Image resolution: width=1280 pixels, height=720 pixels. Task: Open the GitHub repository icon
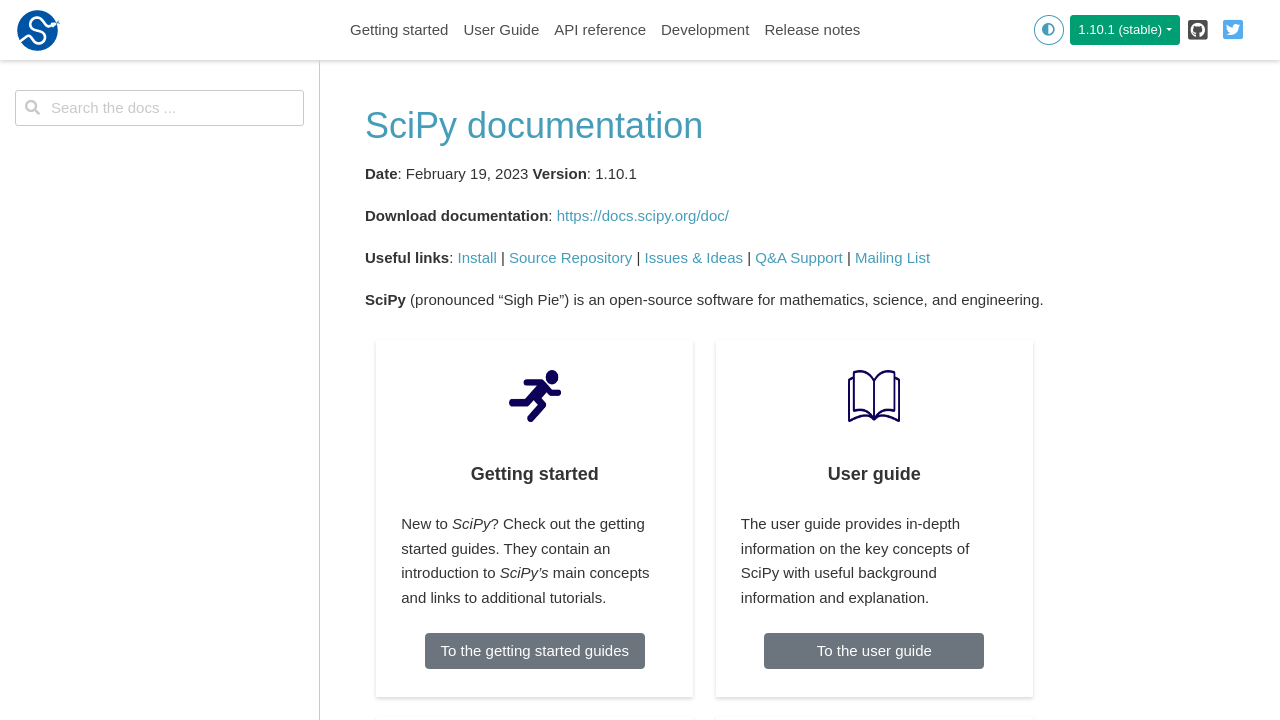[1198, 30]
